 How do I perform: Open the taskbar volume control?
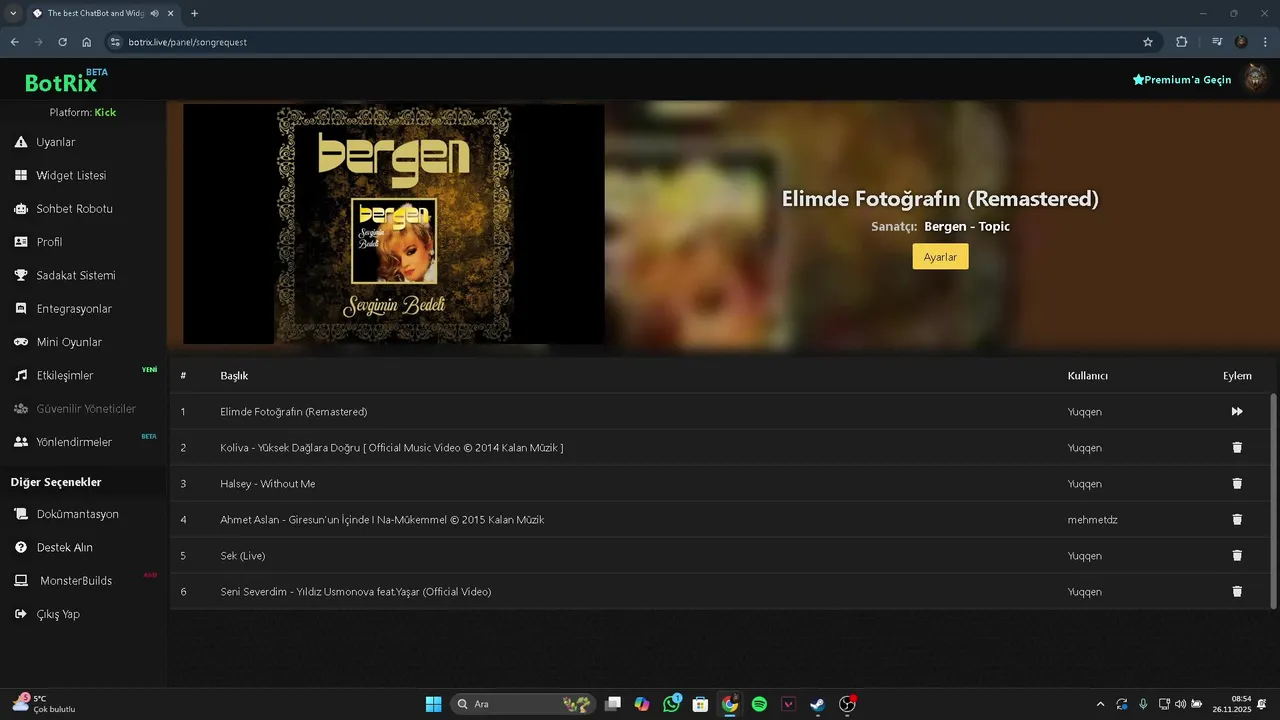(x=1181, y=704)
